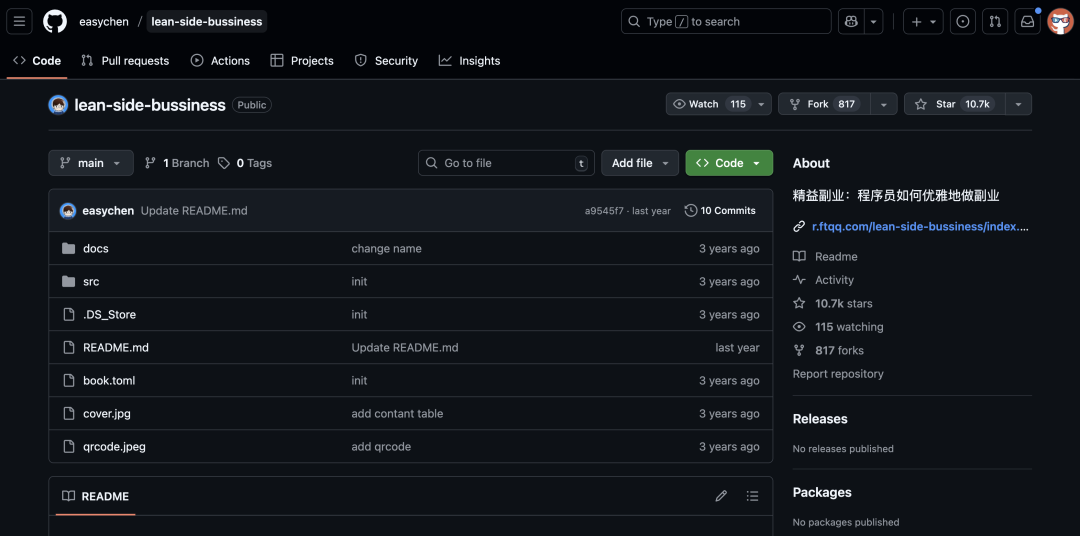Open the Update README.md commit message
Image resolution: width=1080 pixels, height=536 pixels.
click(x=194, y=211)
